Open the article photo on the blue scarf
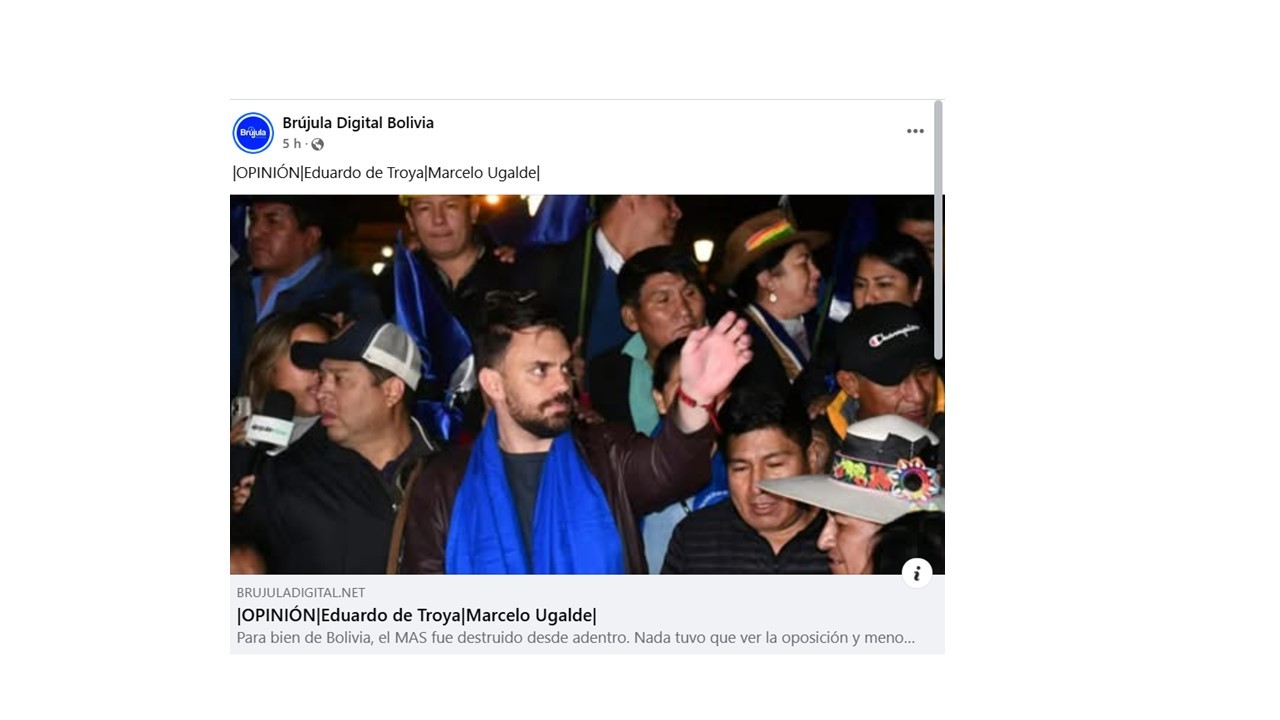Screen dimensions: 1280x720 pyautogui.click(x=535, y=500)
